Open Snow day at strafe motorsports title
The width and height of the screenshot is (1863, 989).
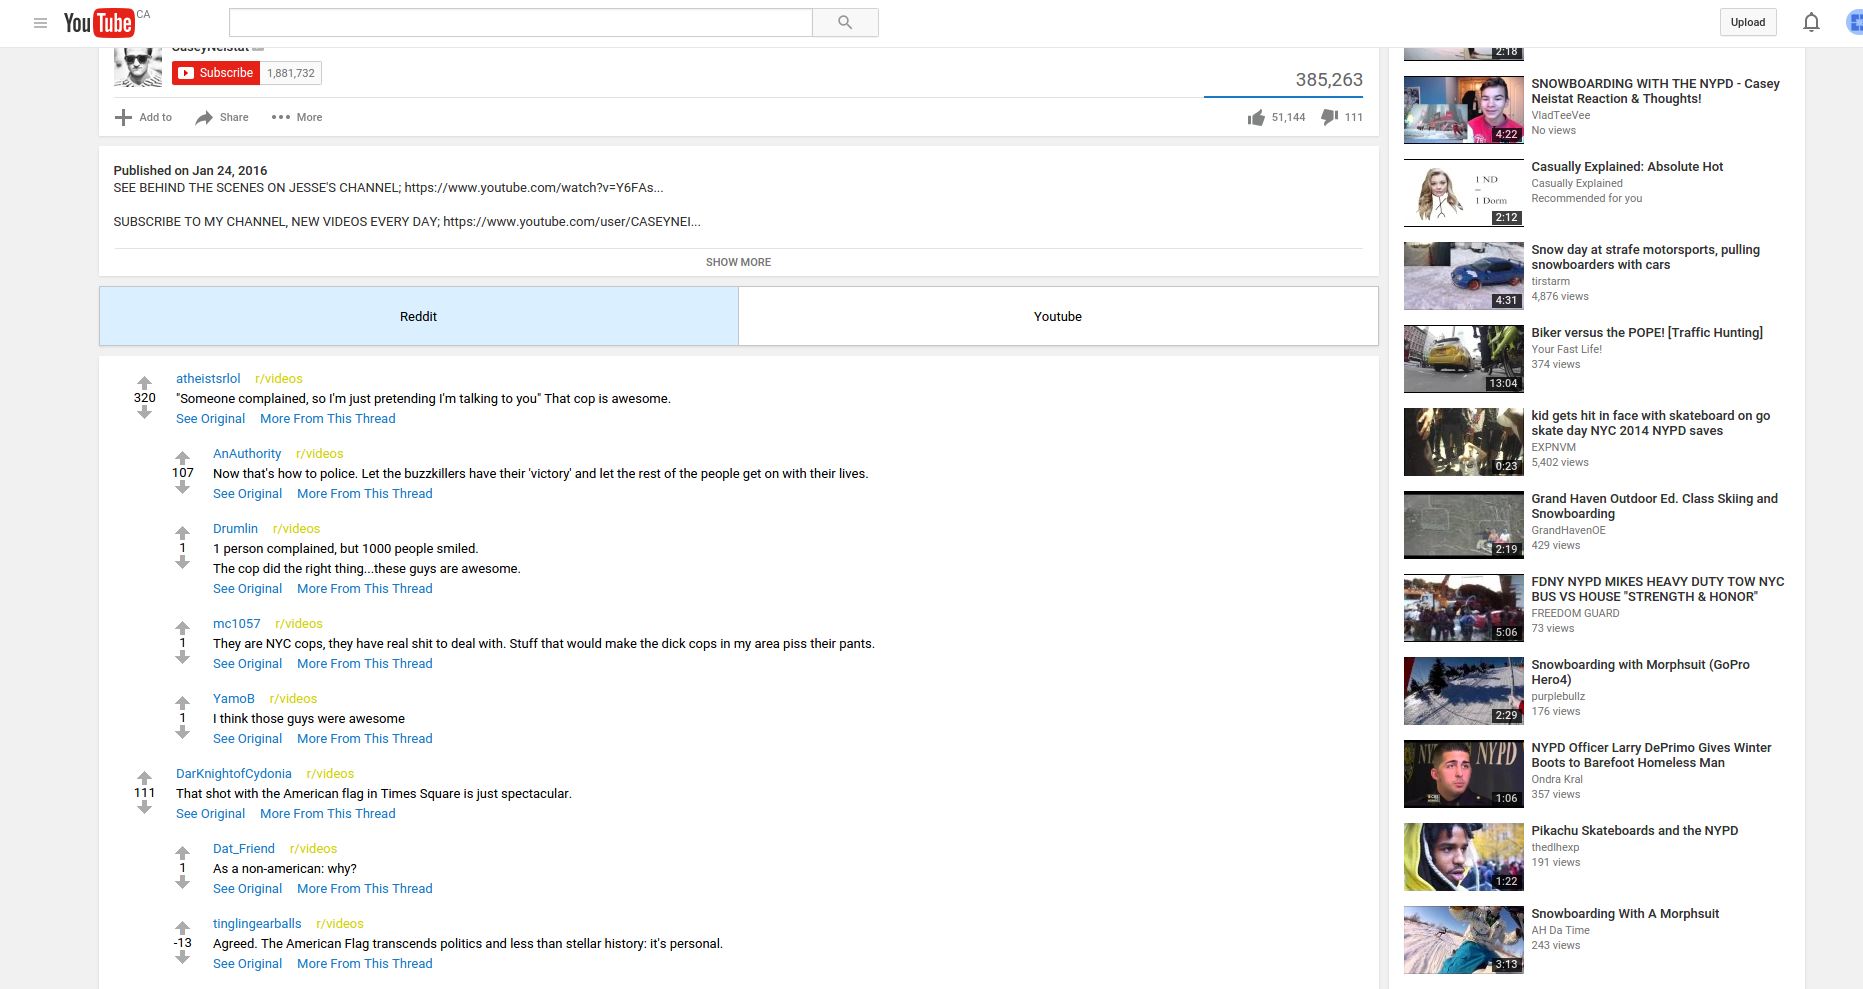coord(1645,257)
